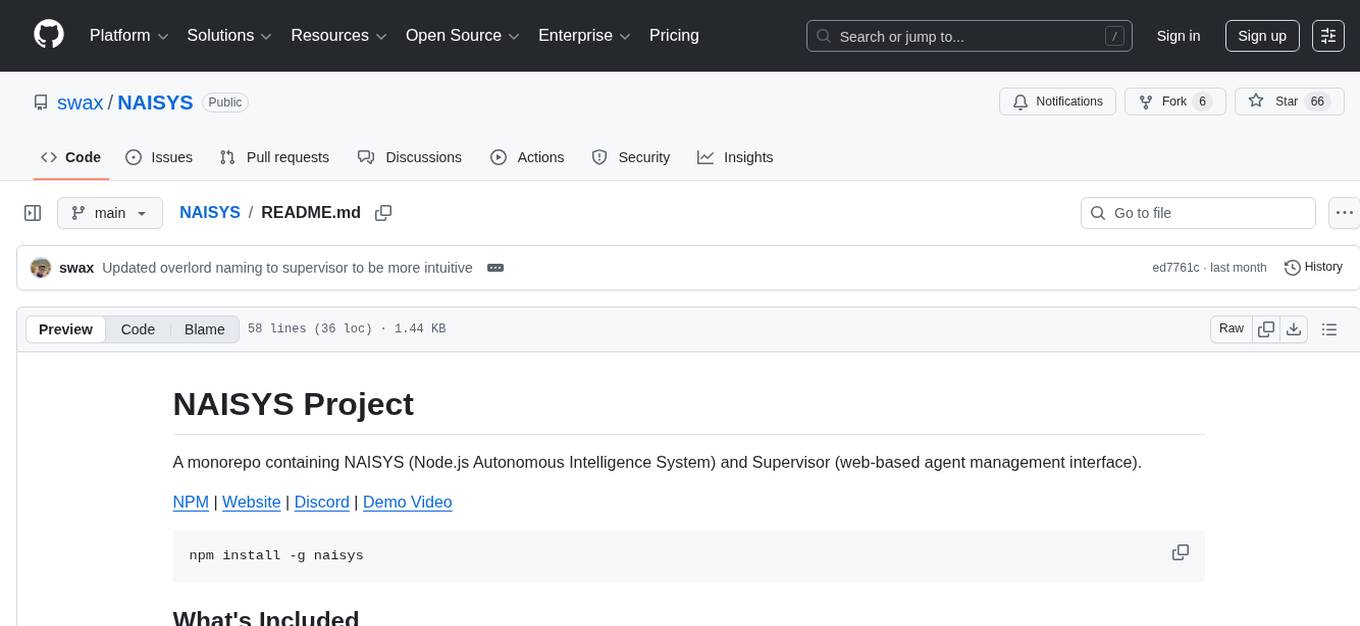Switch to Blame view
This screenshot has height=626, width=1360.
(204, 329)
